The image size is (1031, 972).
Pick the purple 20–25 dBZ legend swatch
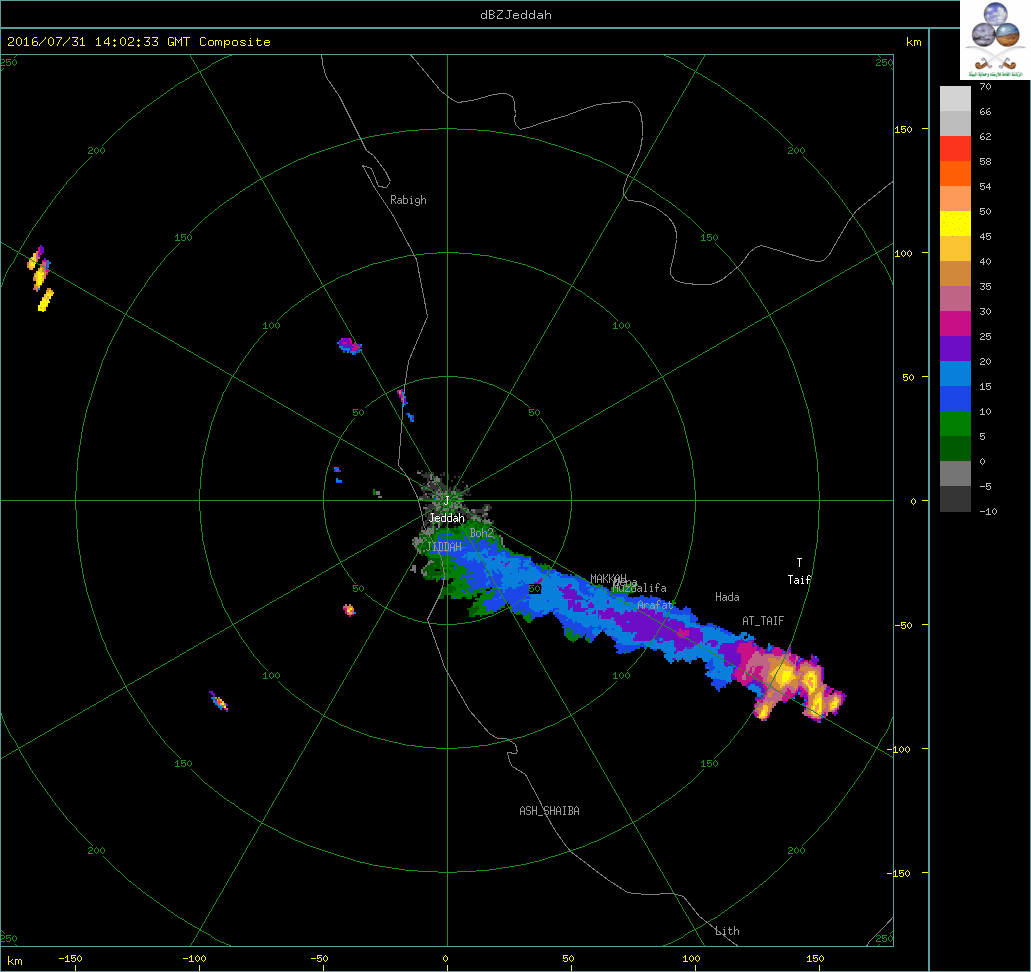(x=955, y=349)
